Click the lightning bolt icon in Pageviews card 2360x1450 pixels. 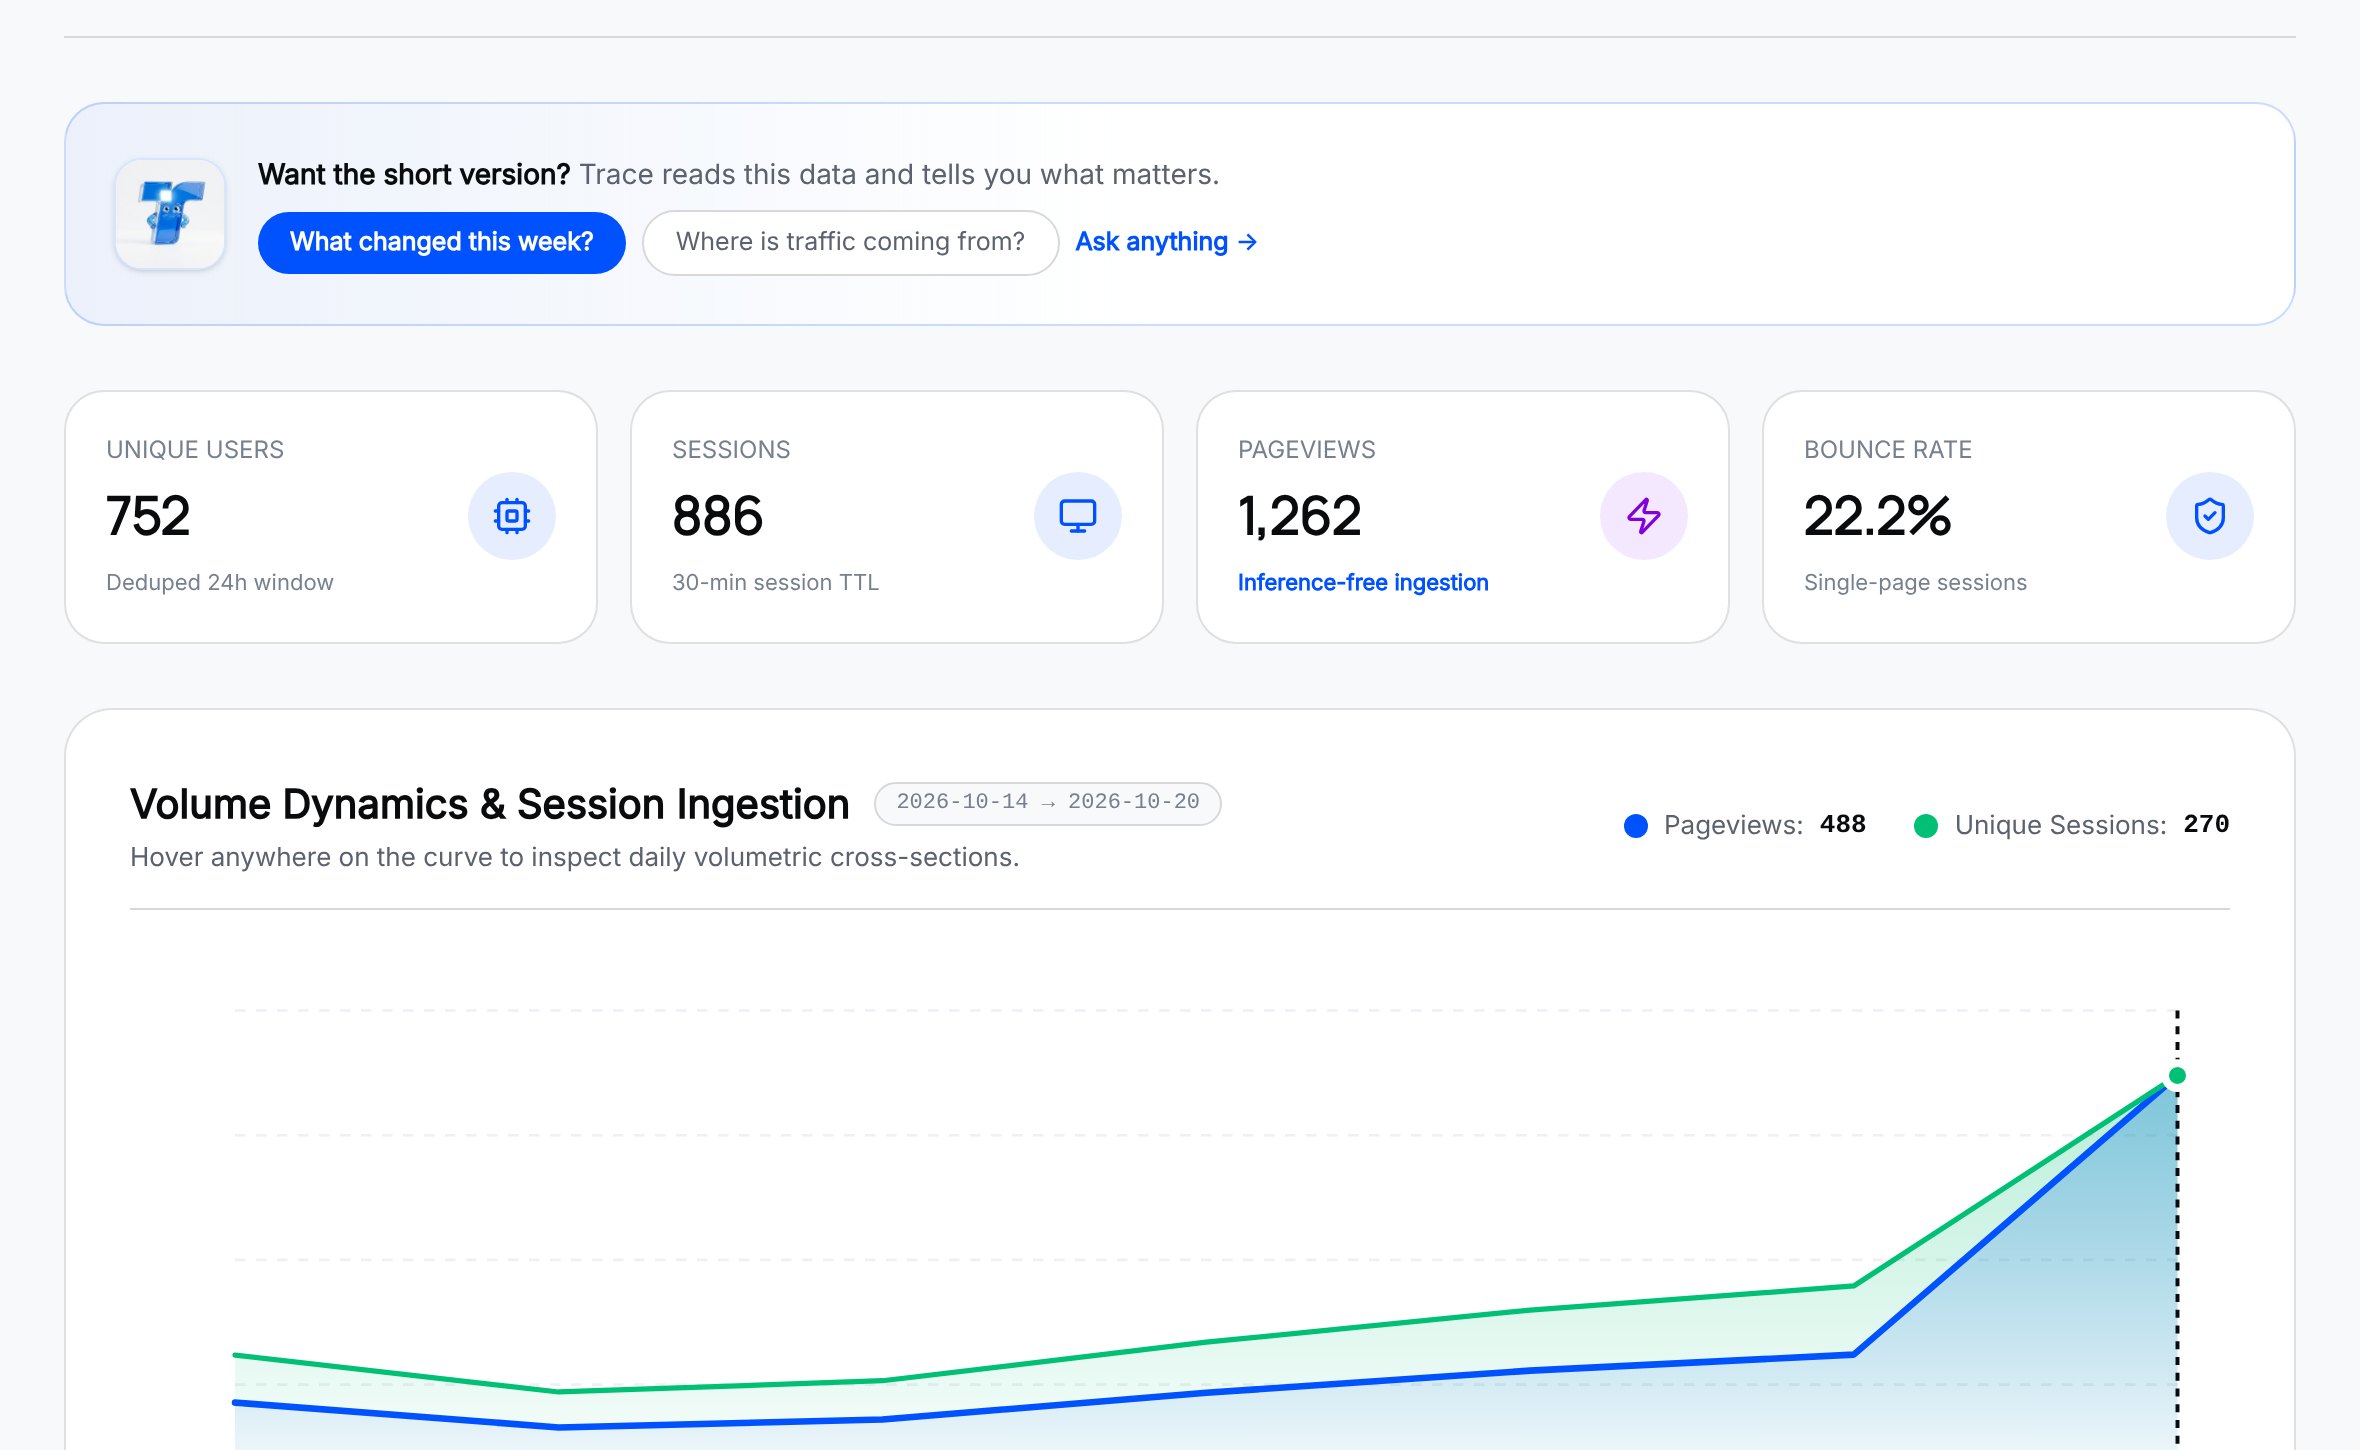click(1644, 516)
